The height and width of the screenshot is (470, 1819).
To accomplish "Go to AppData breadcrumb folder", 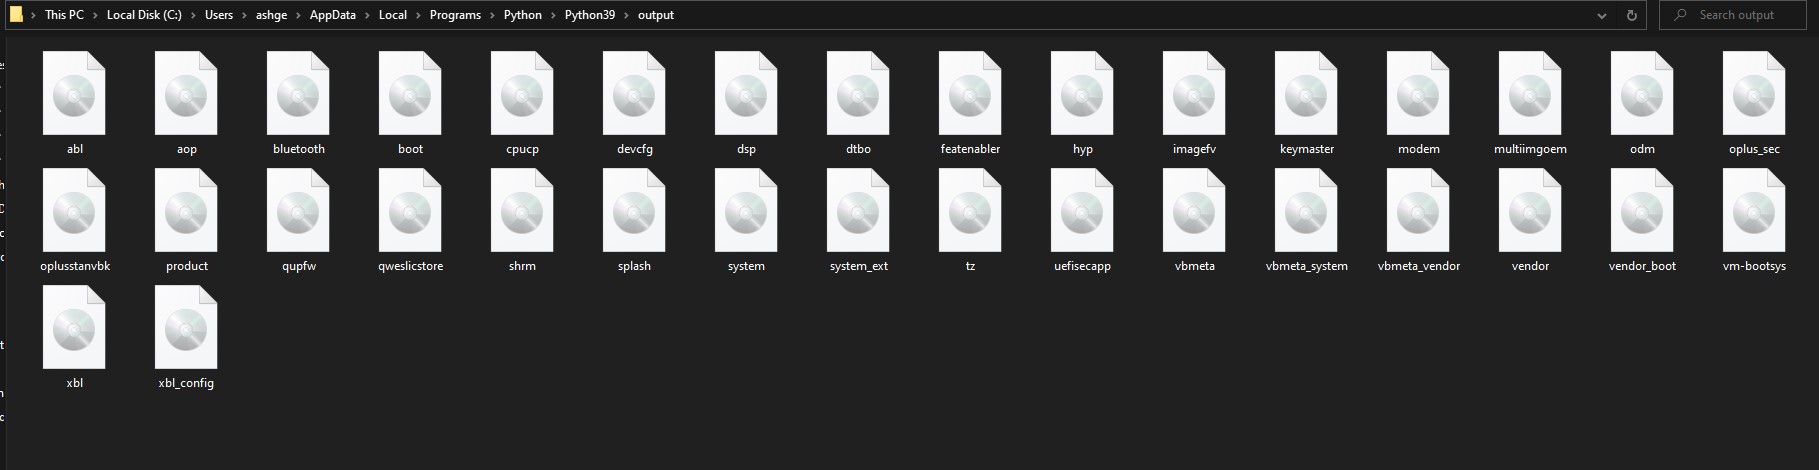I will [333, 15].
